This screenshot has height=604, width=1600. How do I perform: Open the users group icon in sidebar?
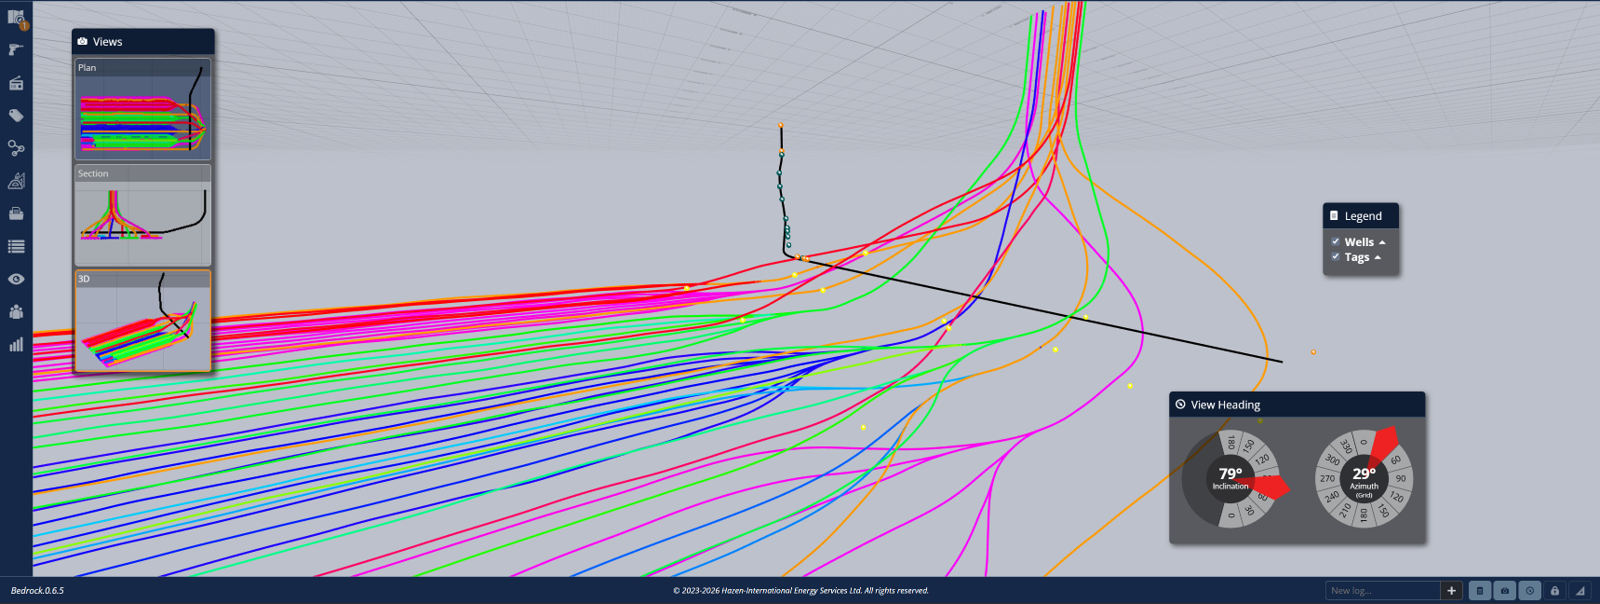click(16, 312)
